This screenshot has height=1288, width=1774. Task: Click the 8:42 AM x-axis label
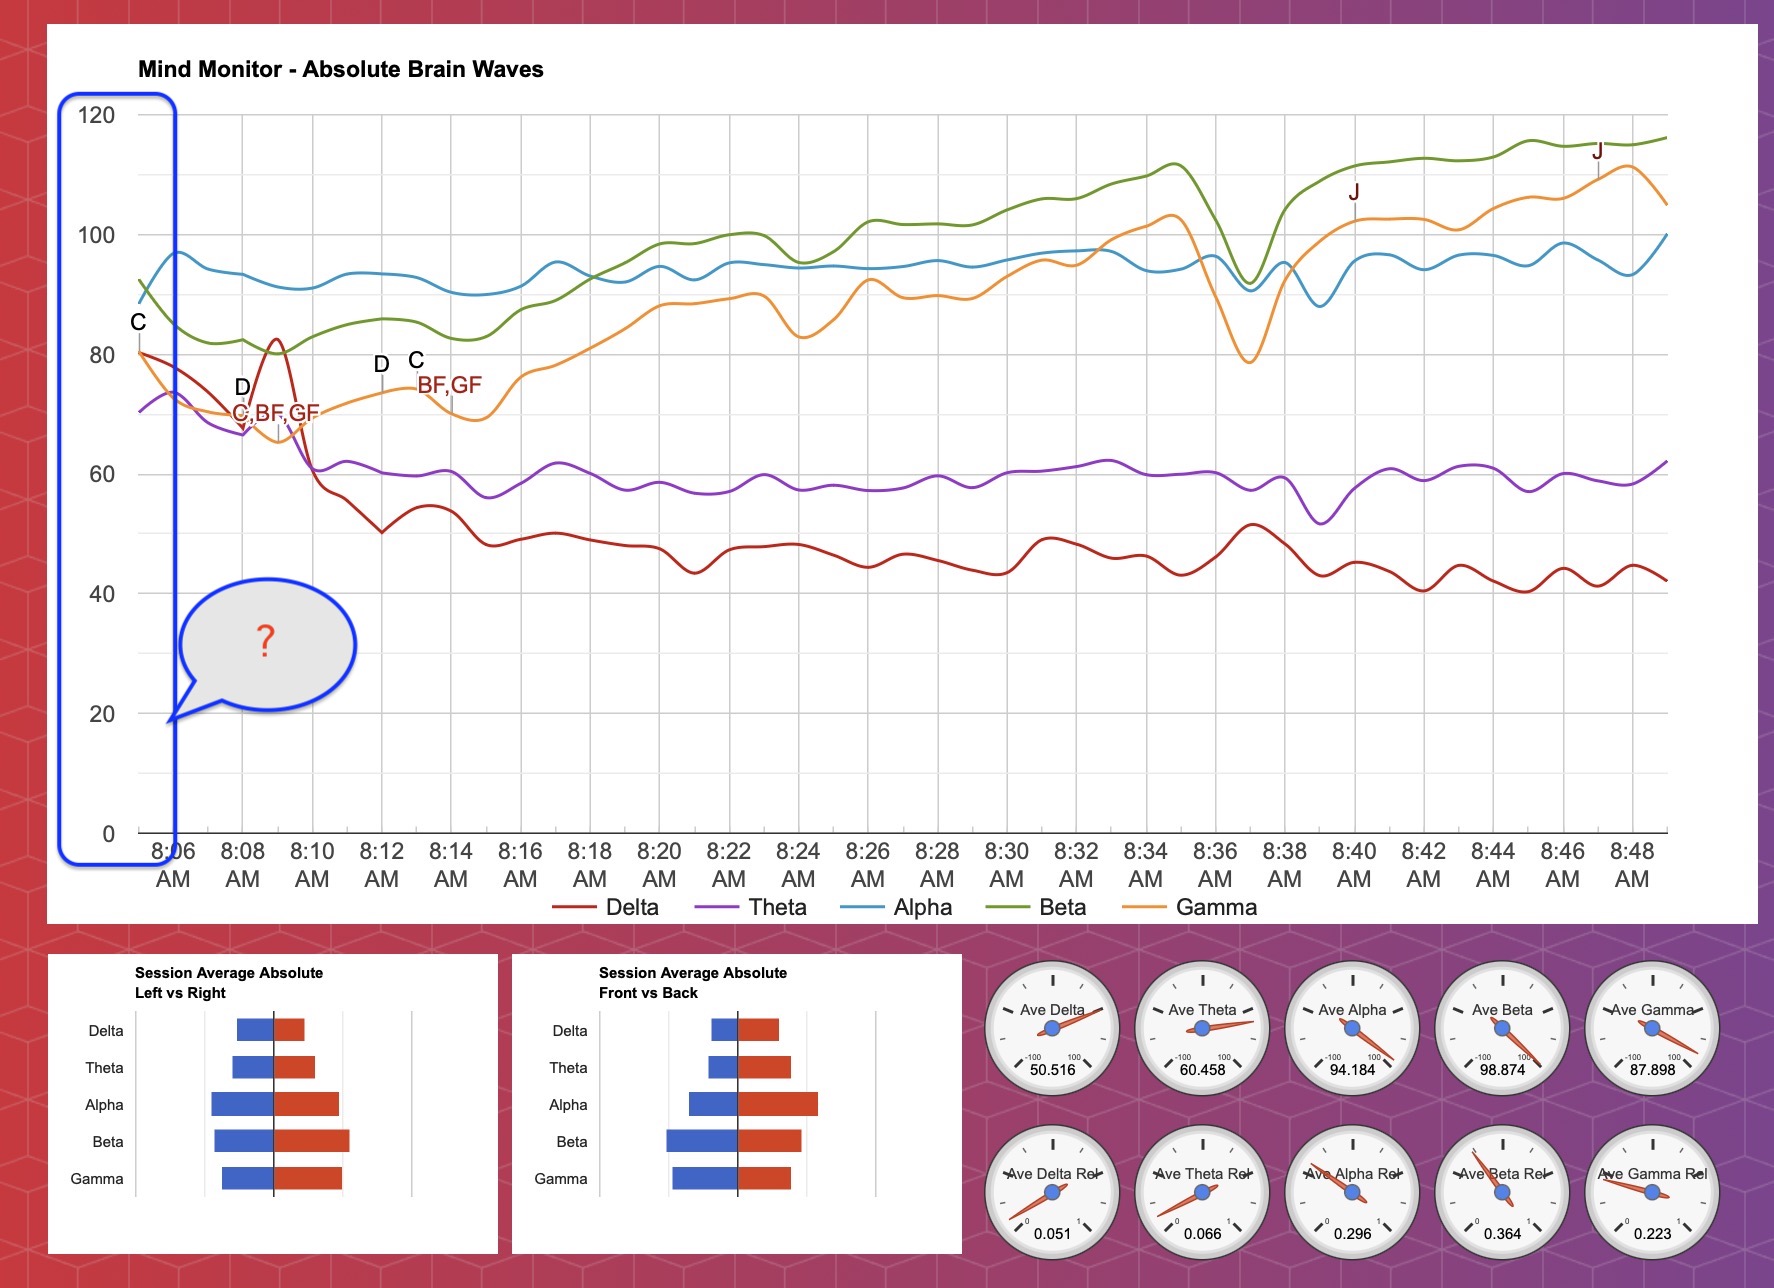click(x=1423, y=865)
